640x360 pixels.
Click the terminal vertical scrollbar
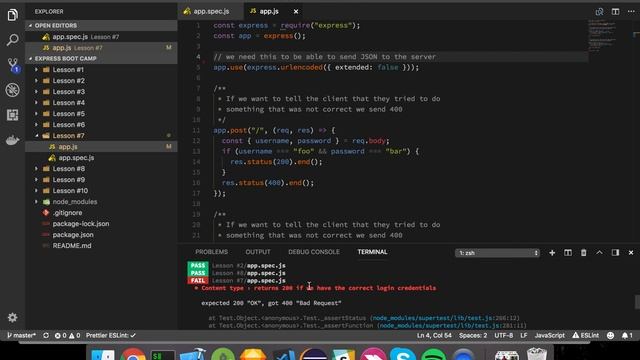637,302
